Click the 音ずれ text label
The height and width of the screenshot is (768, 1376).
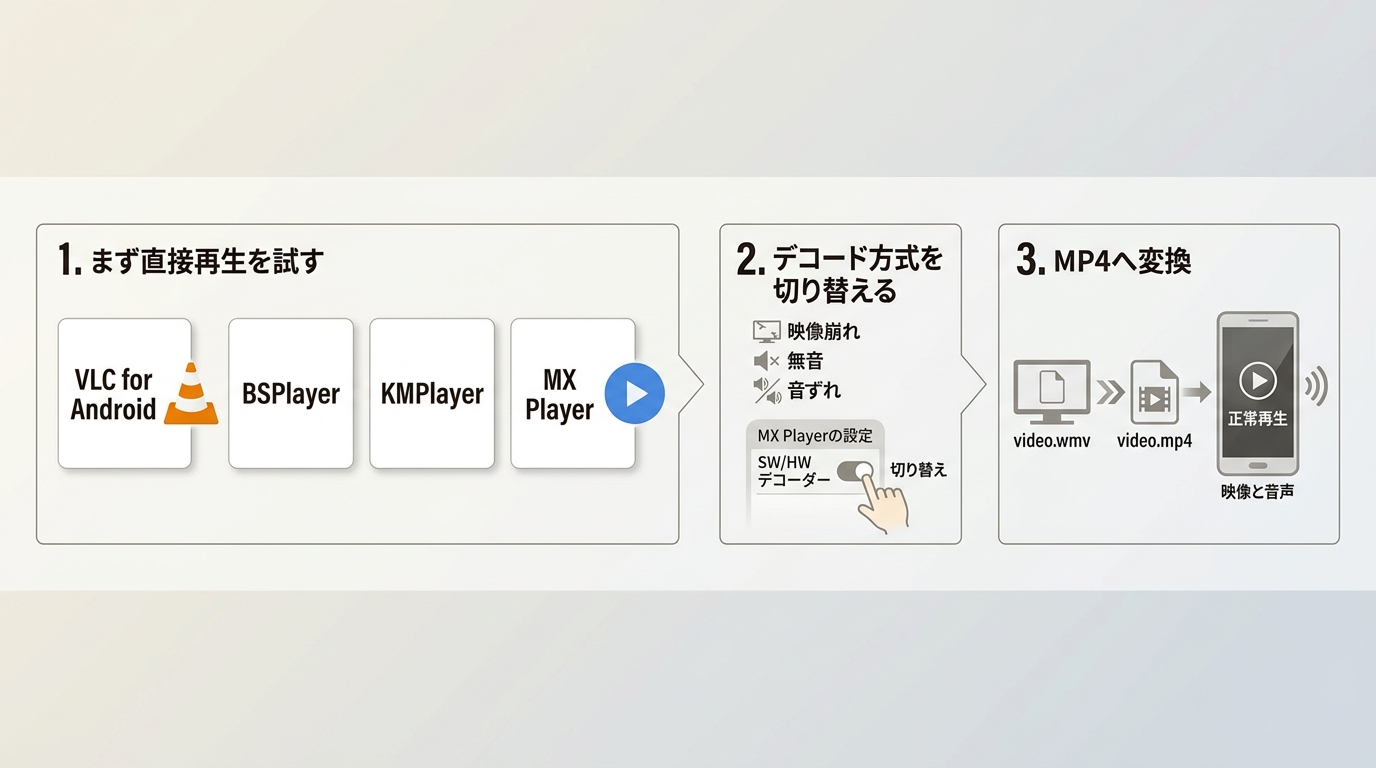[x=815, y=391]
